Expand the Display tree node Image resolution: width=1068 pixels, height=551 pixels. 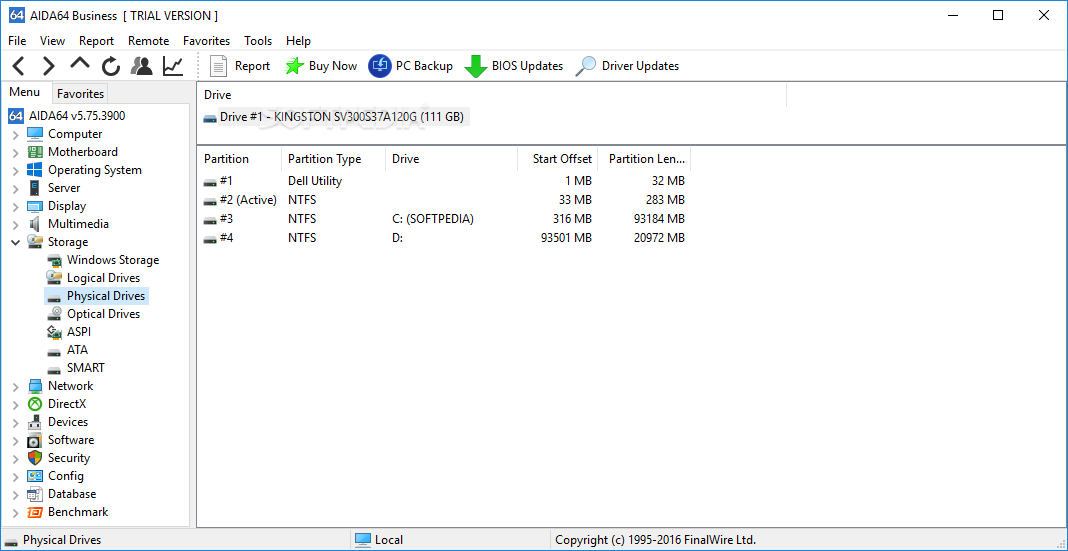pos(16,206)
